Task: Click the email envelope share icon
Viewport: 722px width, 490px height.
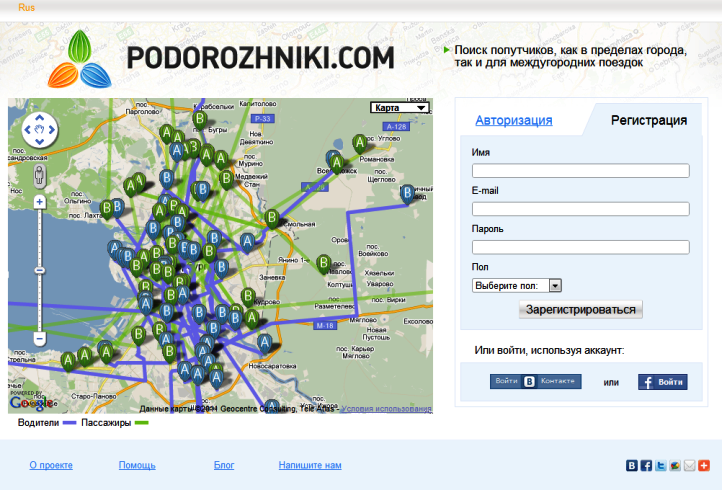Action: click(x=690, y=466)
